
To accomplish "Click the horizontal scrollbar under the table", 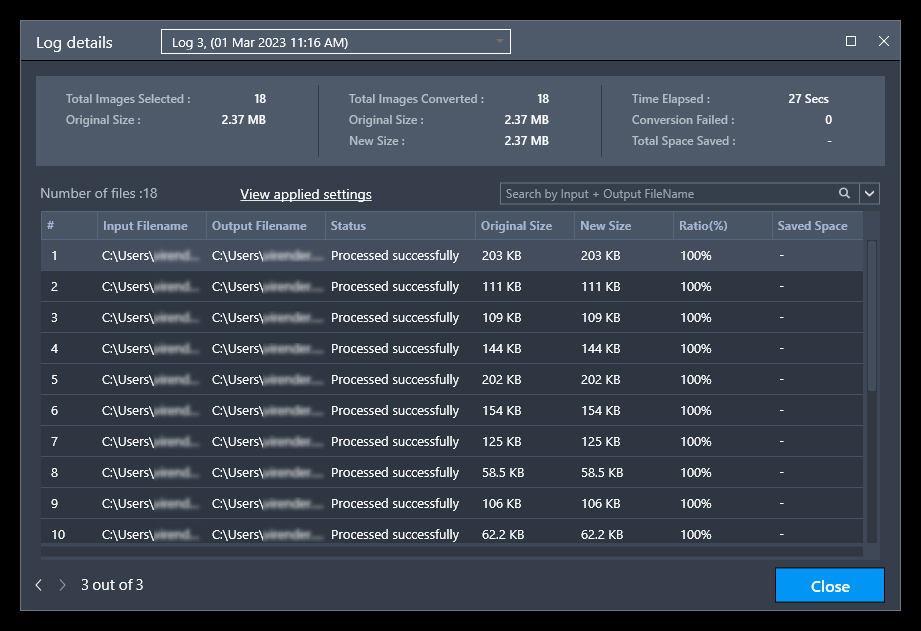I will pyautogui.click(x=452, y=552).
